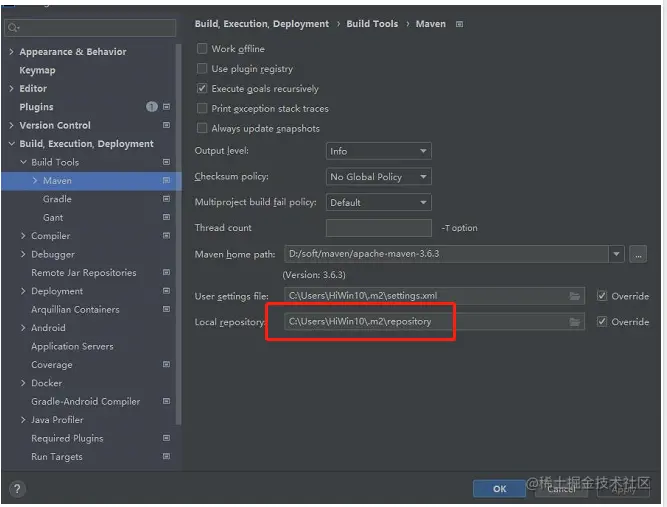Click Build, Execution, Deployment breadcrumb
Viewport: 667px width, 507px height.
click(x=262, y=24)
